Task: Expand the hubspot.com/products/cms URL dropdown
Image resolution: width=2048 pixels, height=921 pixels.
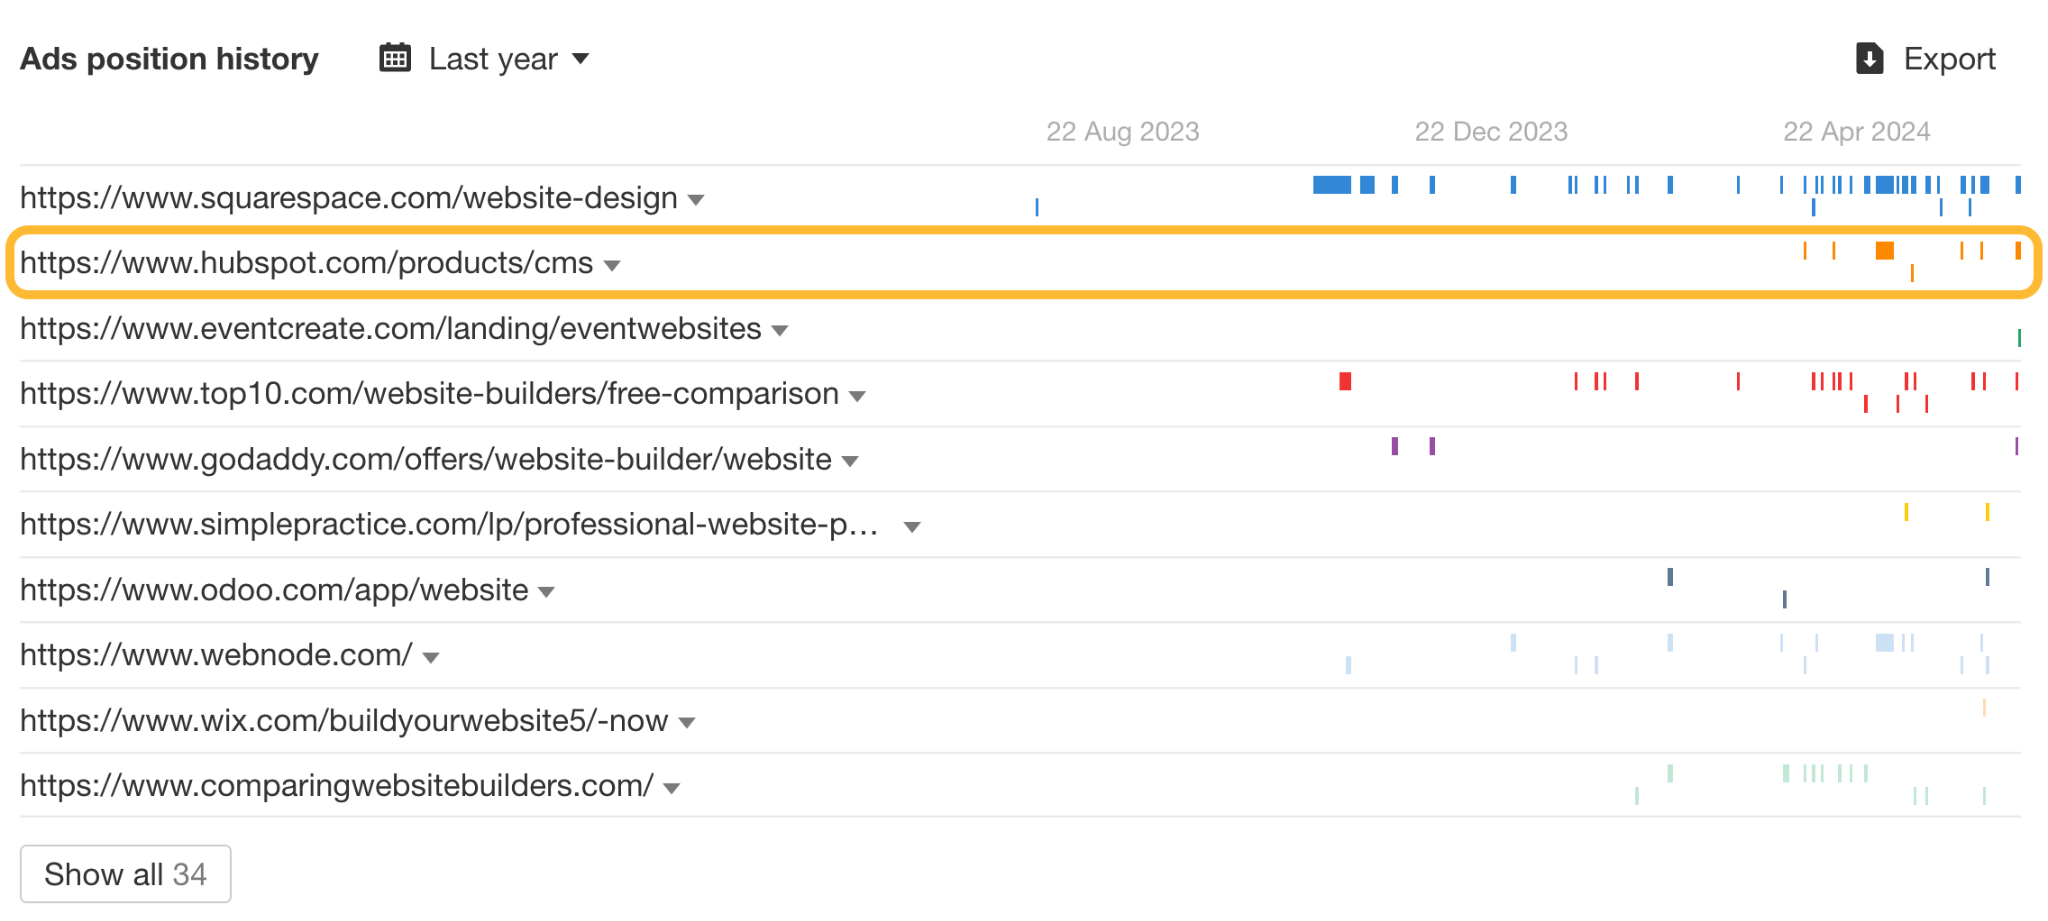Action: (x=613, y=265)
